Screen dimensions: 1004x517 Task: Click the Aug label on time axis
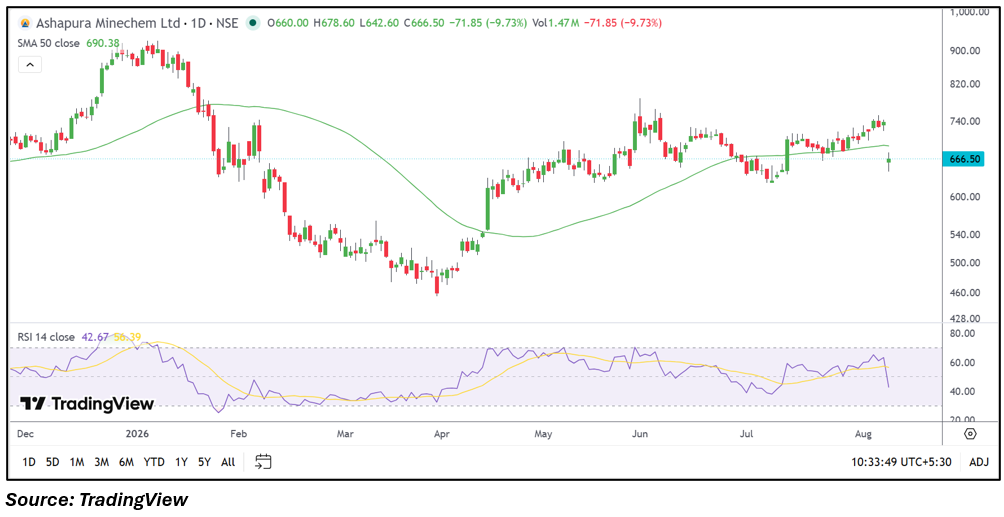click(863, 434)
